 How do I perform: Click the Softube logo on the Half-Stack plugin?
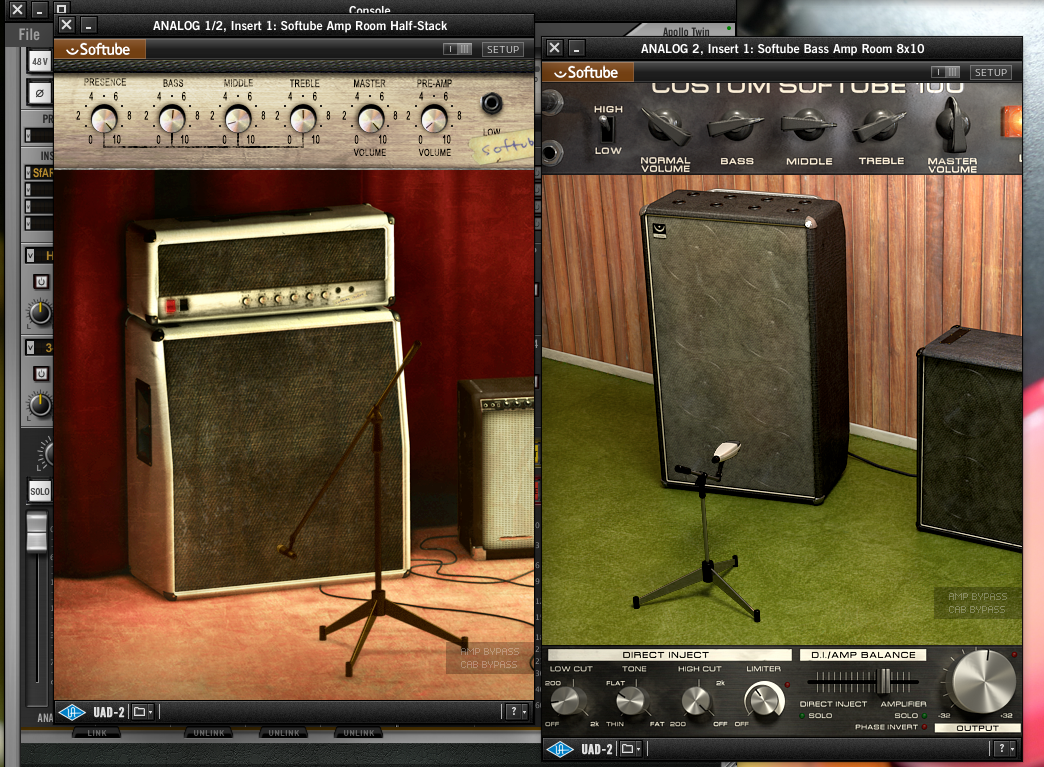pos(99,48)
